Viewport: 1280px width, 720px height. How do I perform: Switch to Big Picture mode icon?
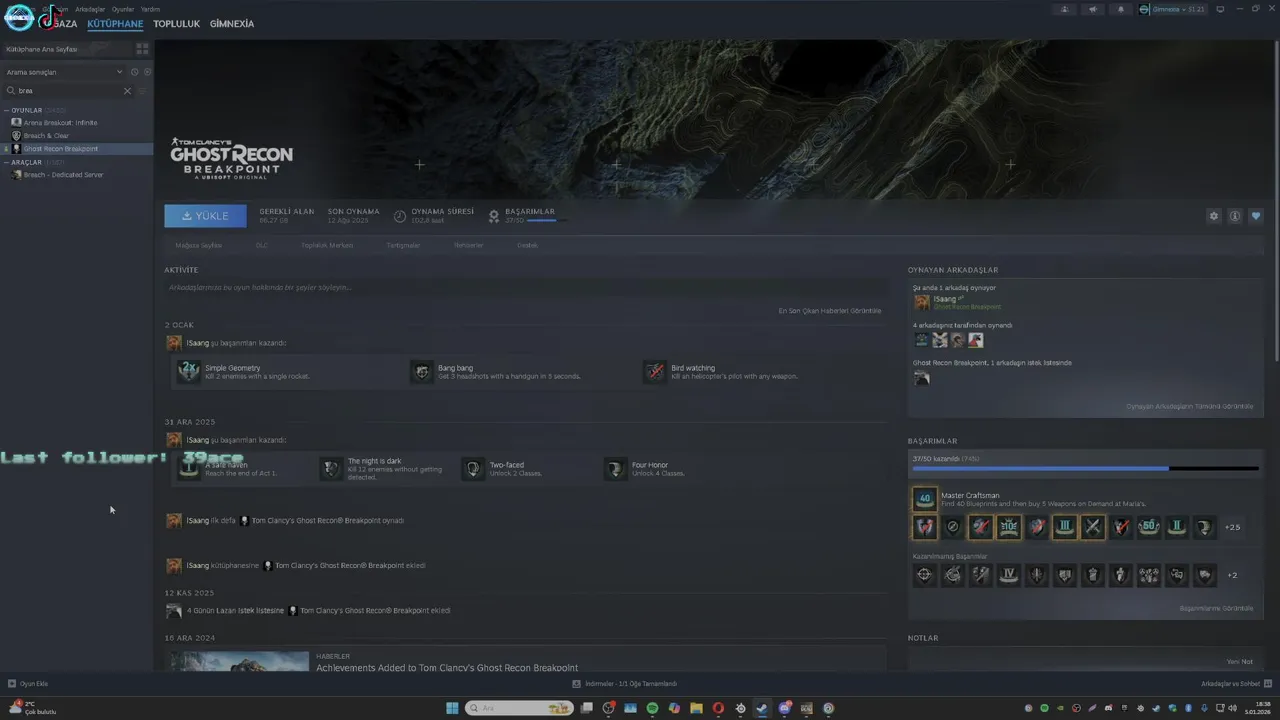[1220, 9]
